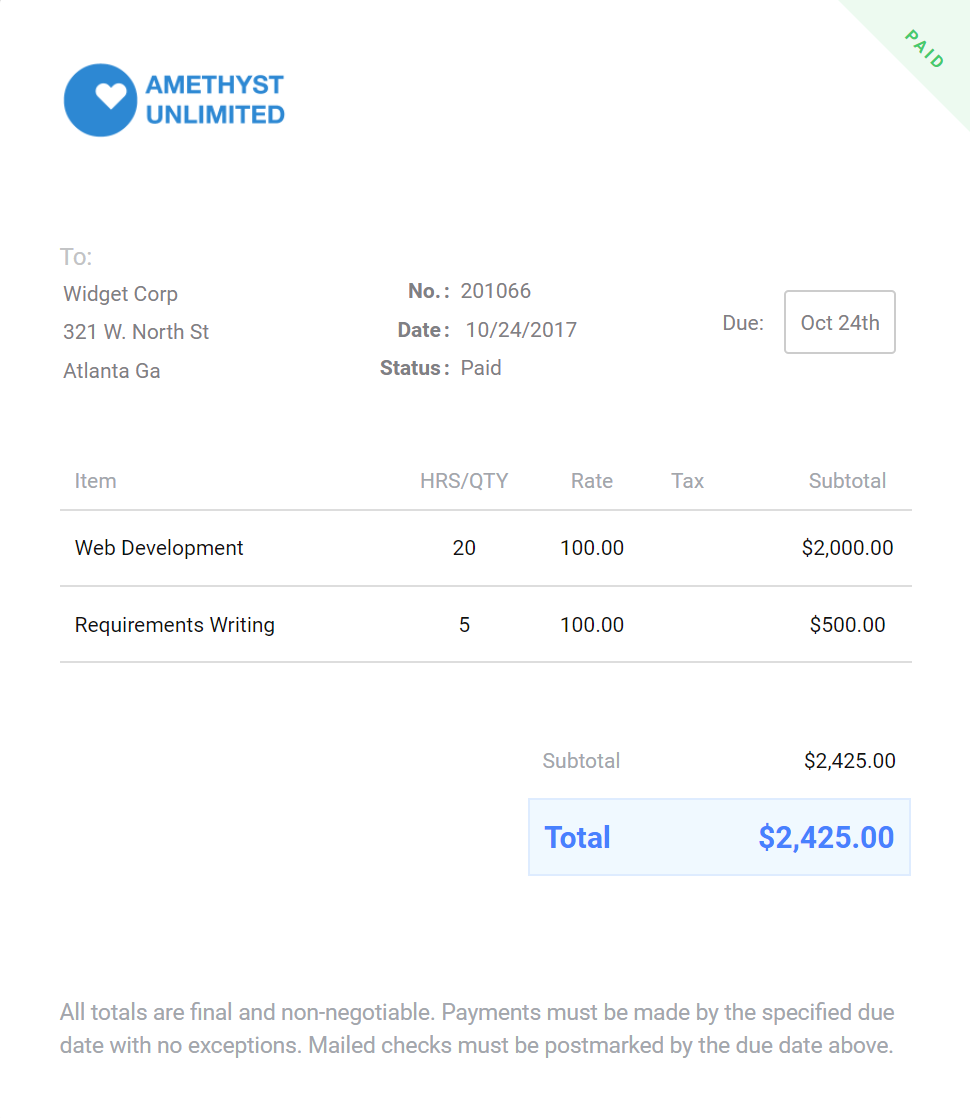This screenshot has width=970, height=1118.
Task: Click the Tax column header
Action: coord(688,481)
